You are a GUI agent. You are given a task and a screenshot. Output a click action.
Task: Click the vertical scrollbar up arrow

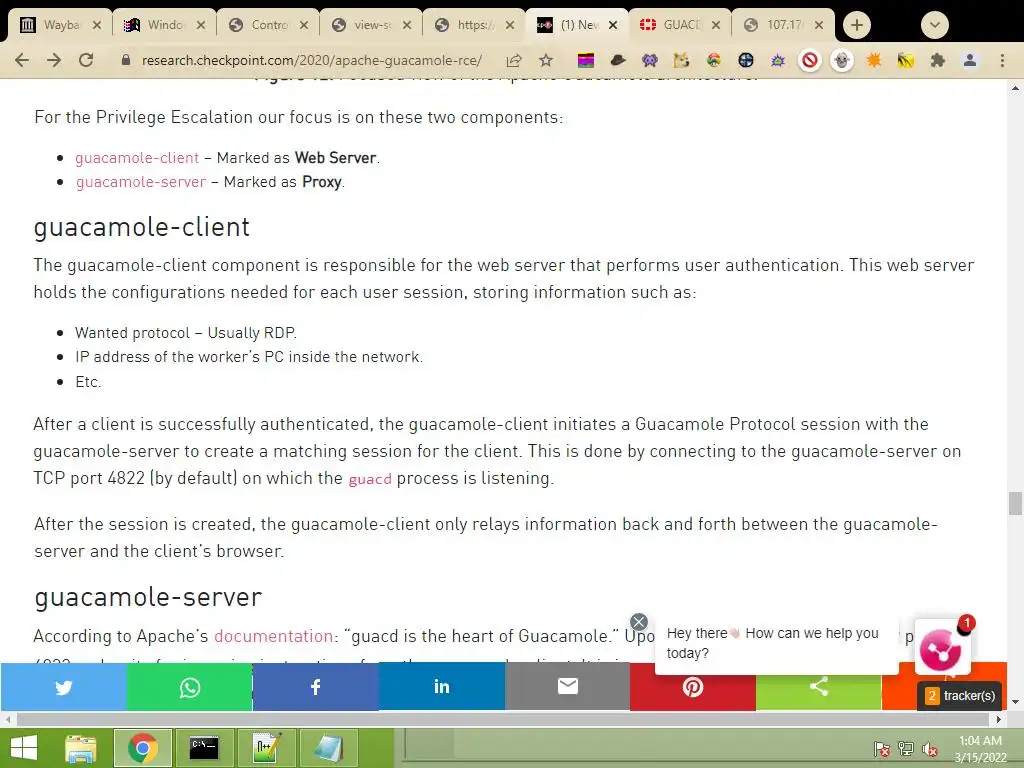tap(1015, 88)
